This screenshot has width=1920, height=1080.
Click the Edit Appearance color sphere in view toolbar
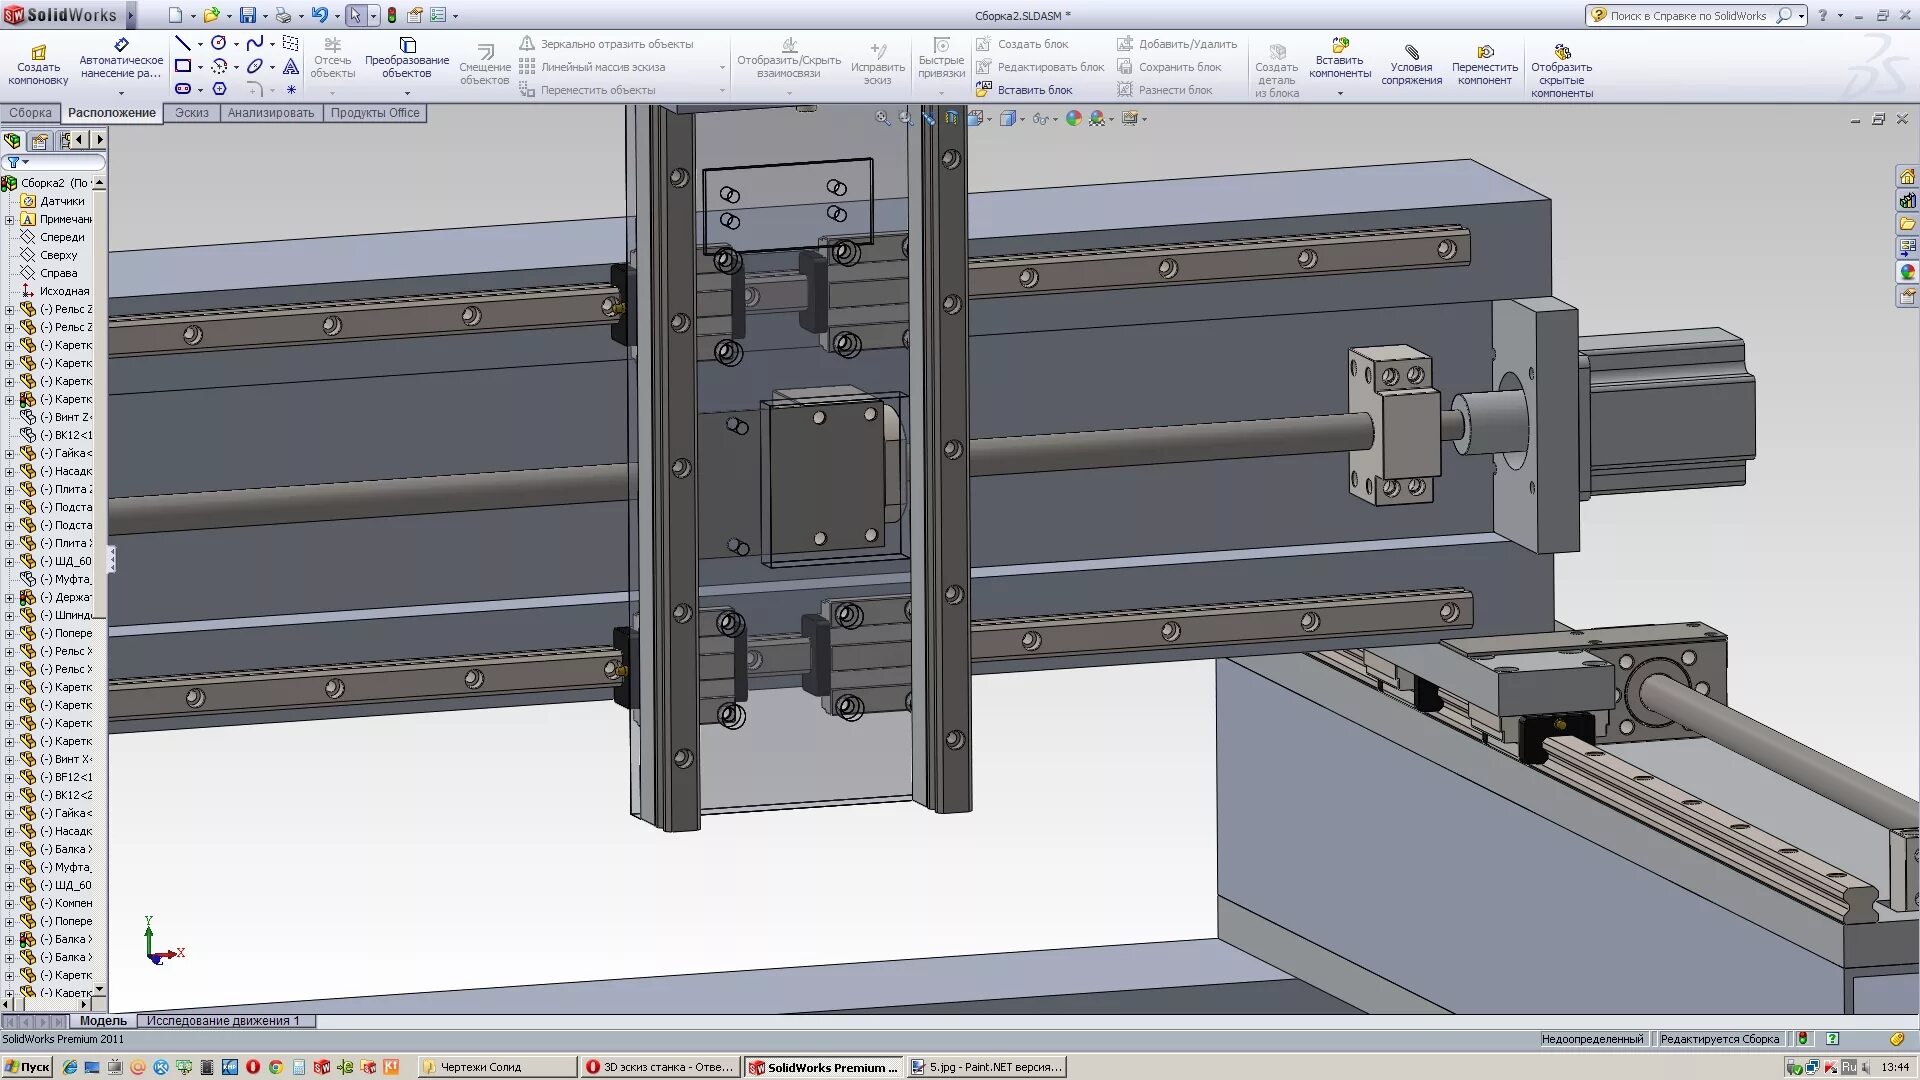coord(1074,118)
